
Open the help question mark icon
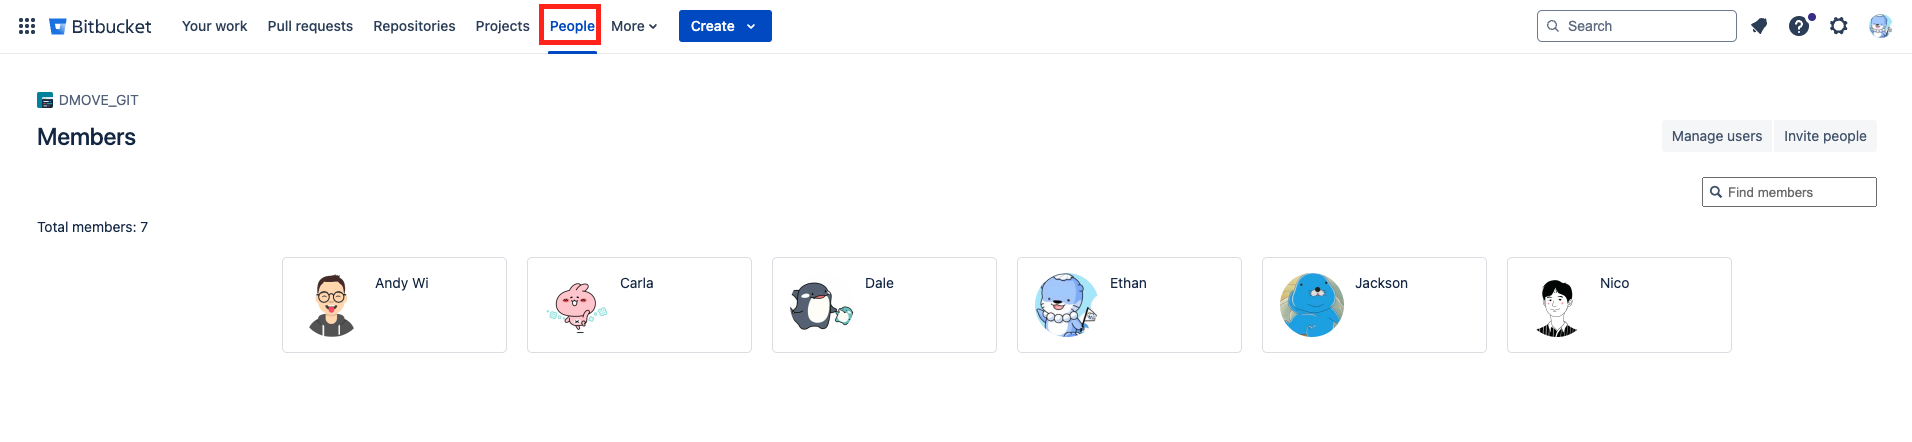coord(1799,26)
